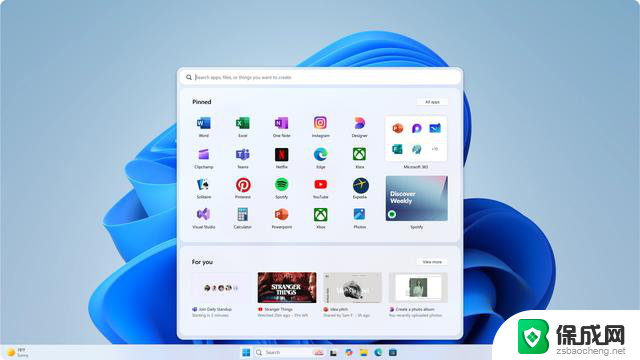This screenshot has height=360, width=640.
Task: Launch the Solitaire game icon
Action: (203, 185)
